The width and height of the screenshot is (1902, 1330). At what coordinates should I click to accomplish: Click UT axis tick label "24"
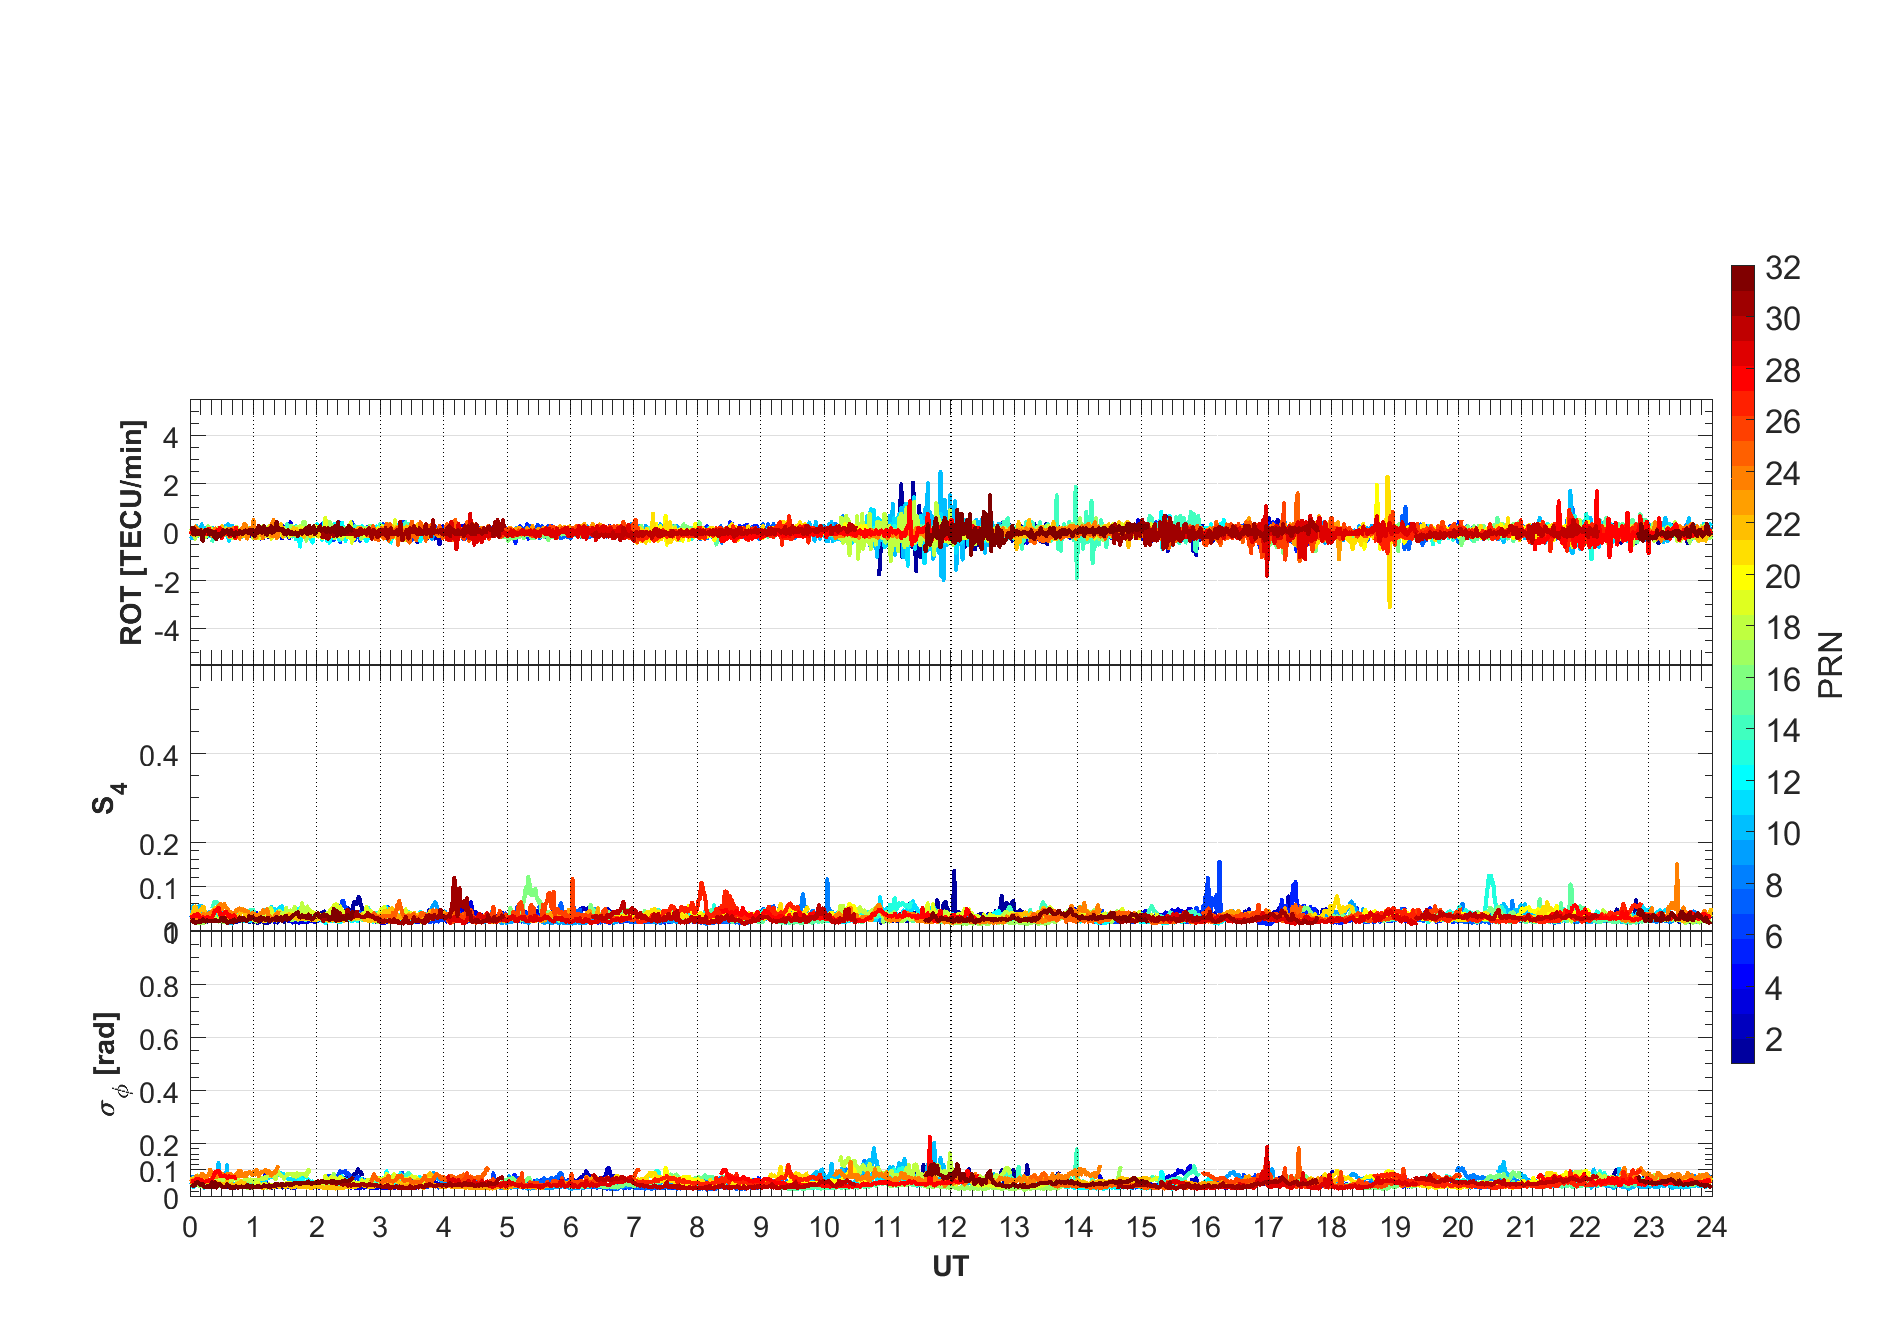coord(1712,1228)
